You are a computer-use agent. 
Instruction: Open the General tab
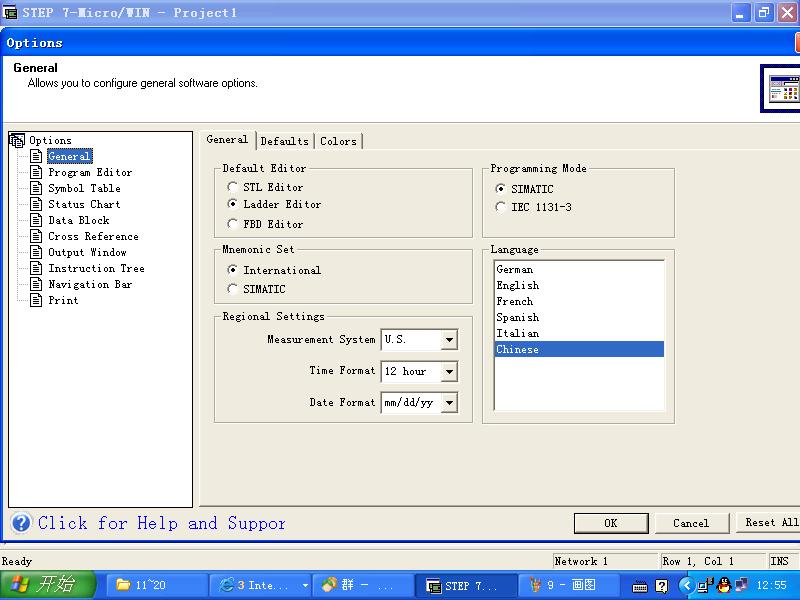(x=227, y=139)
